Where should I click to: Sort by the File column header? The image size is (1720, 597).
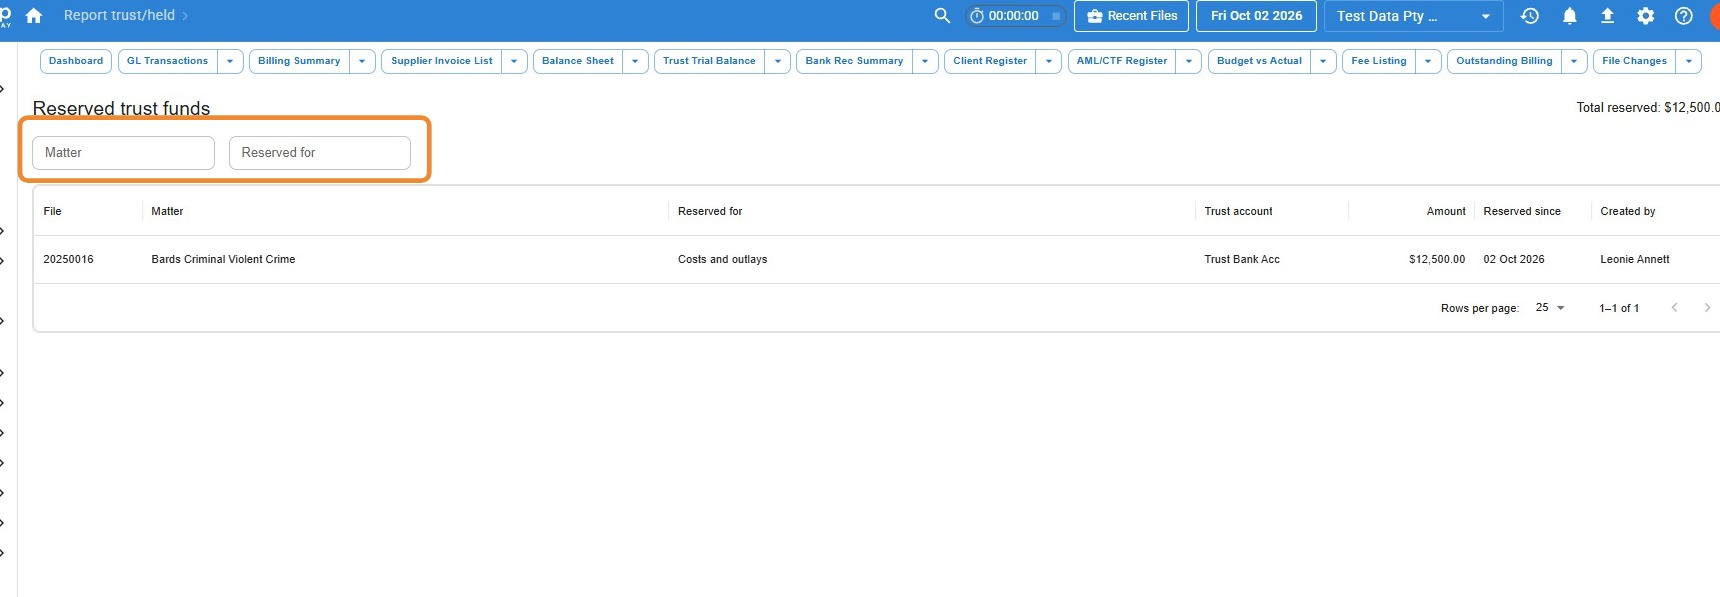(53, 211)
